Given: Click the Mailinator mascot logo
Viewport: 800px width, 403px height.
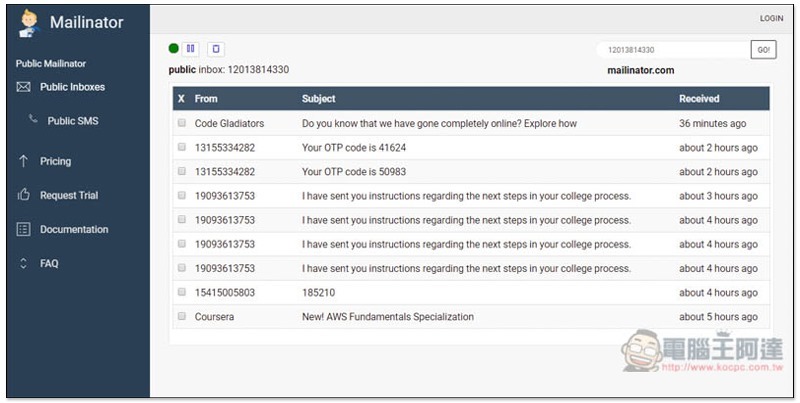Looking at the screenshot, I should pos(28,23).
